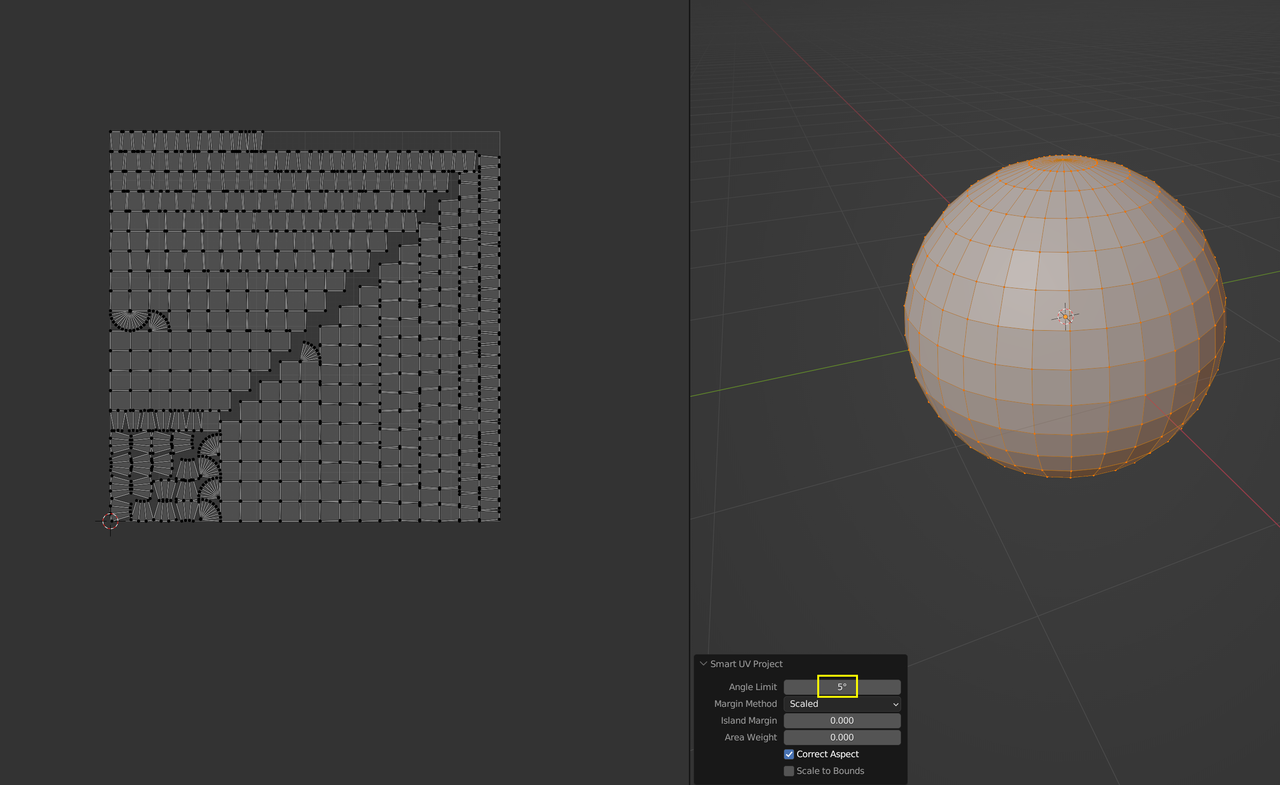Screen dimensions: 1280x785
Task: Enable the Scale to Bounds checkbox
Action: pyautogui.click(x=789, y=771)
